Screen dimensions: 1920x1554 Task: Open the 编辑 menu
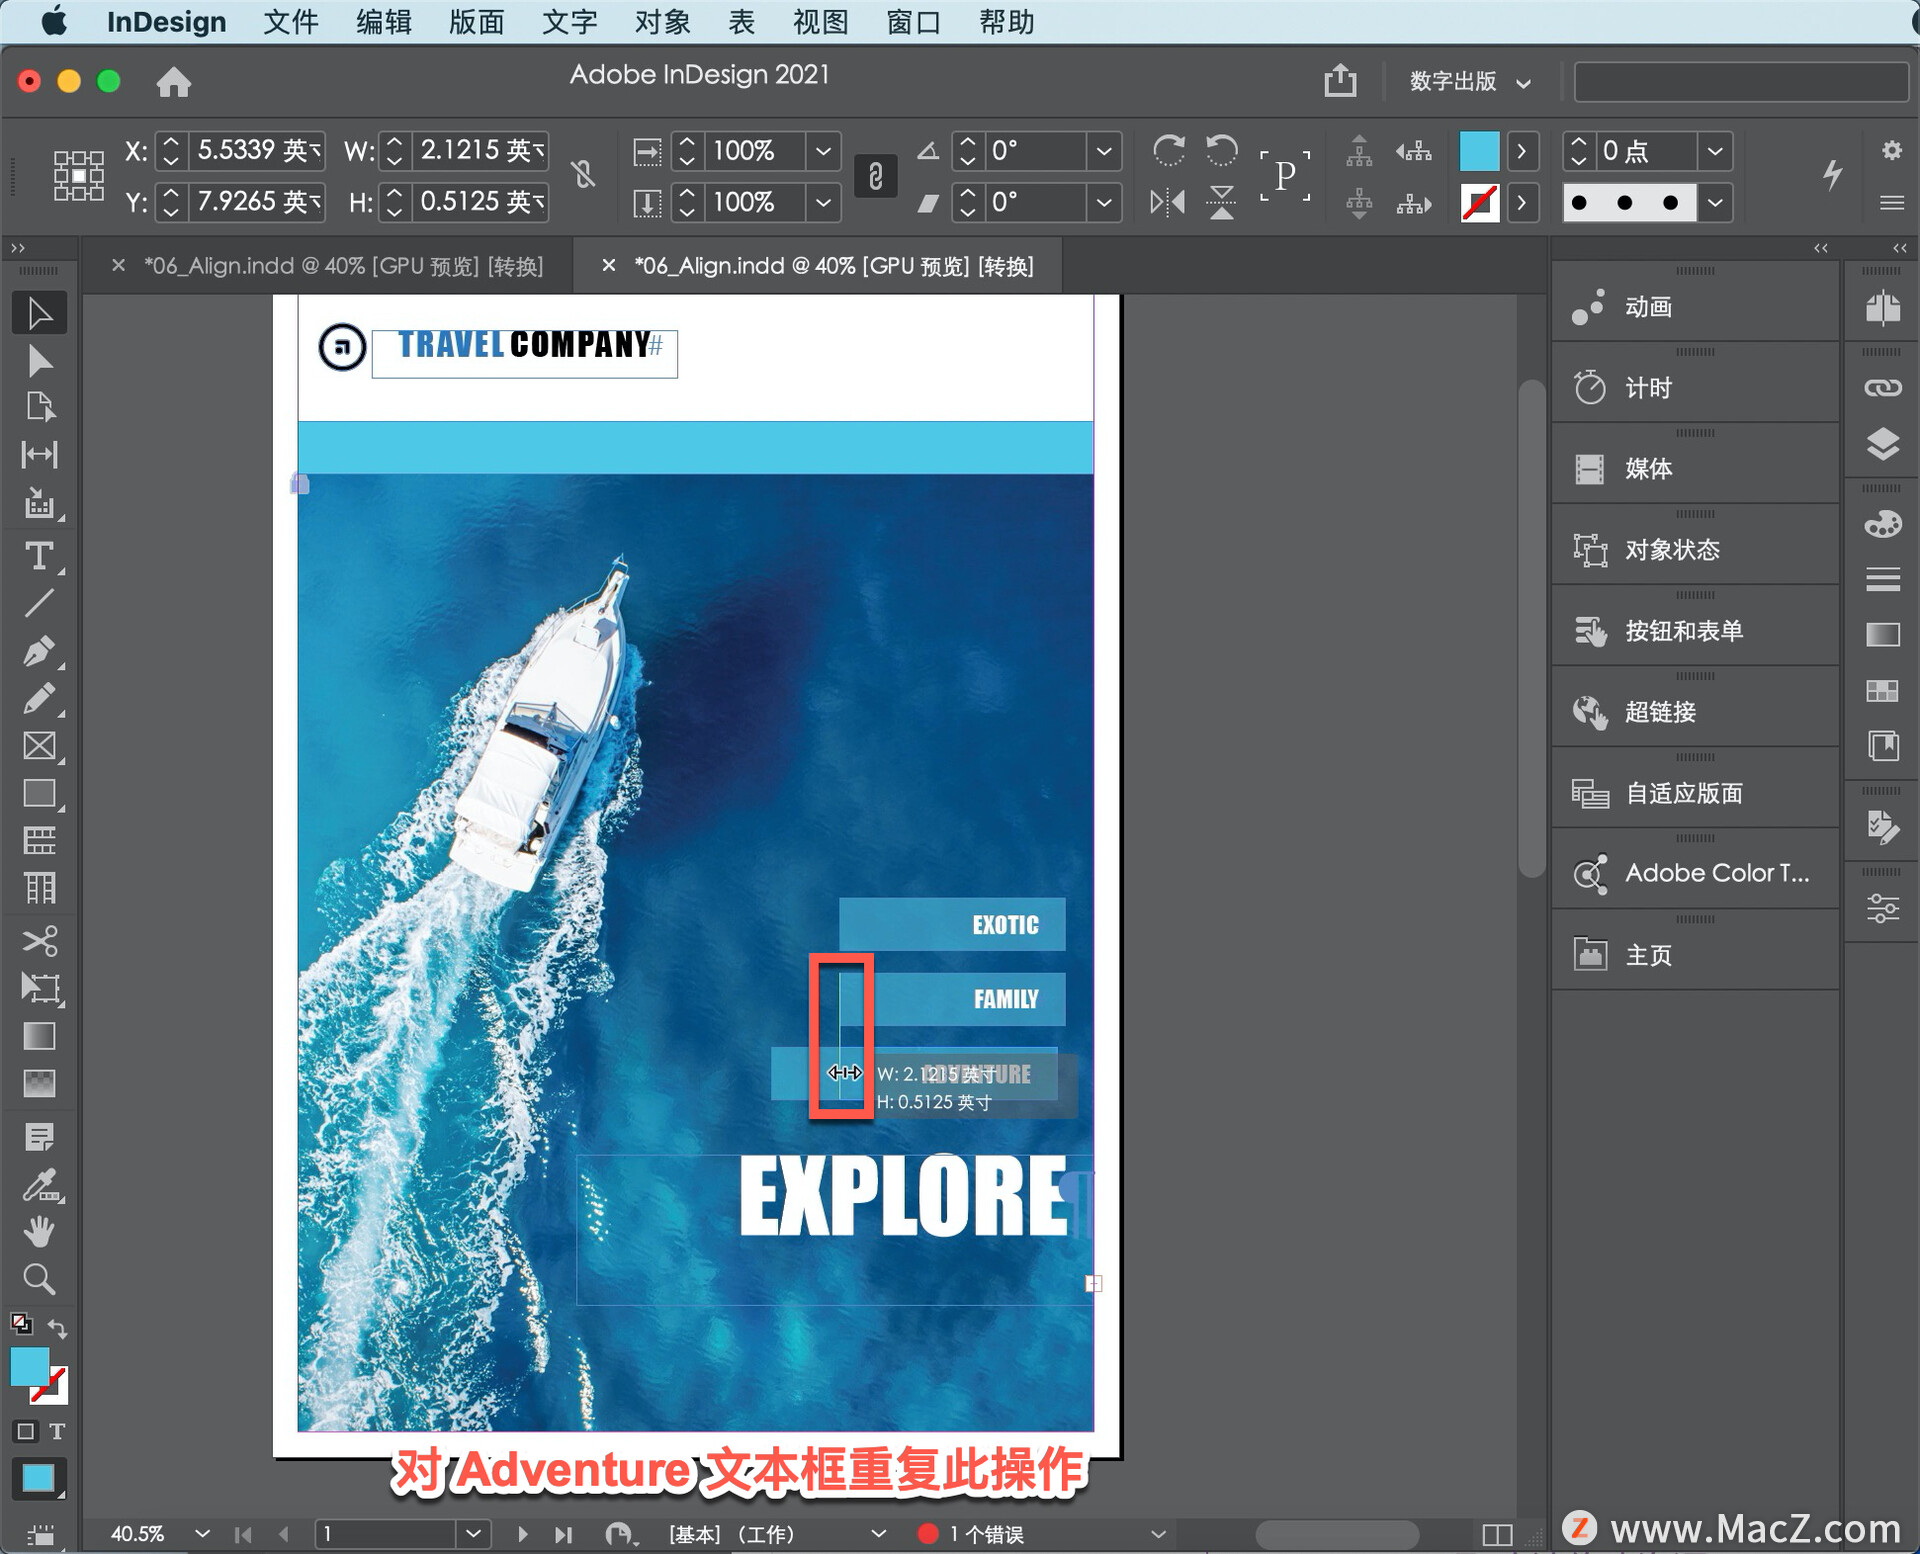383,21
